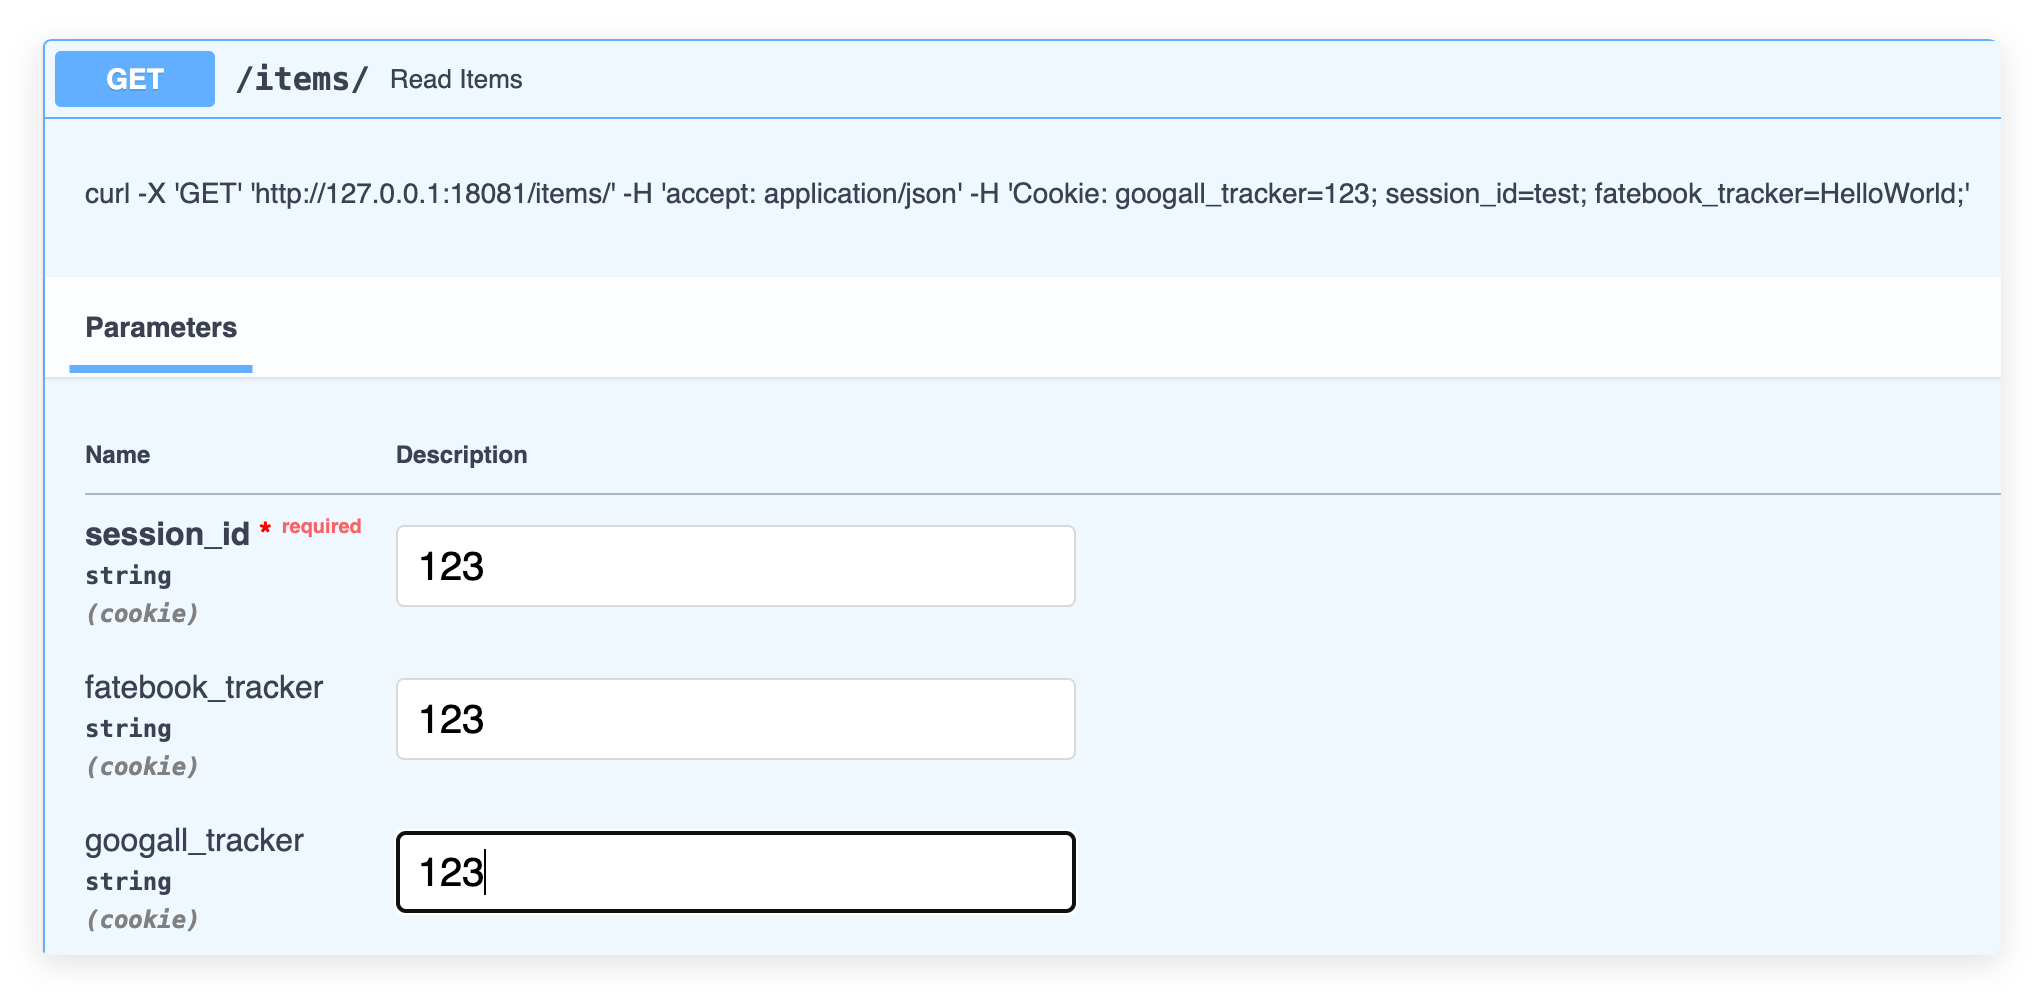Screen dimensions: 2040x994
Task: Click the /items/ endpoint path
Action: coord(302,79)
